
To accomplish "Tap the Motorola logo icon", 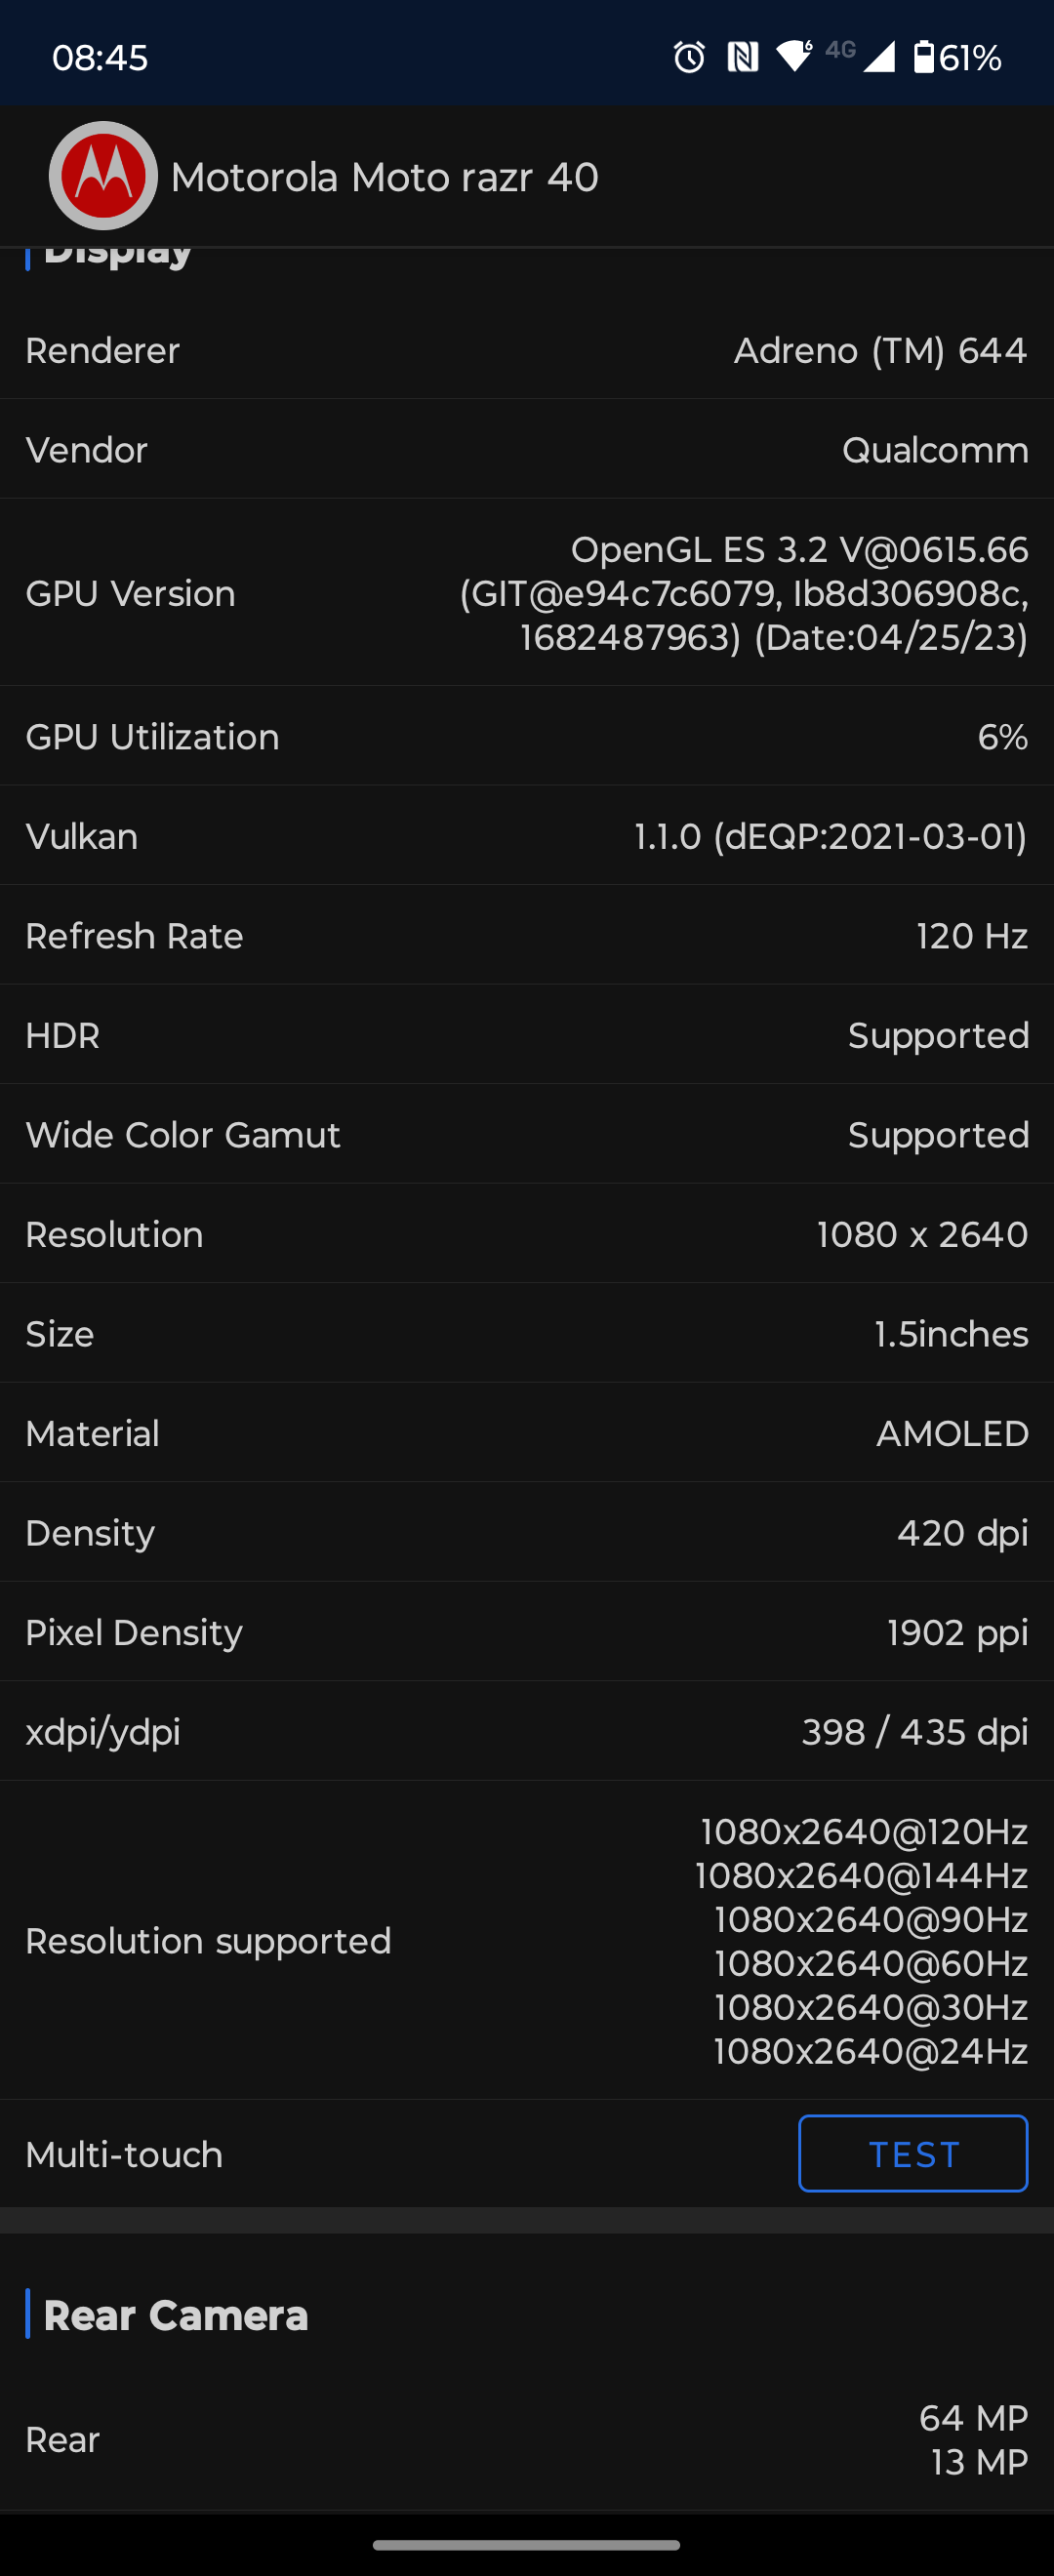I will (x=103, y=176).
